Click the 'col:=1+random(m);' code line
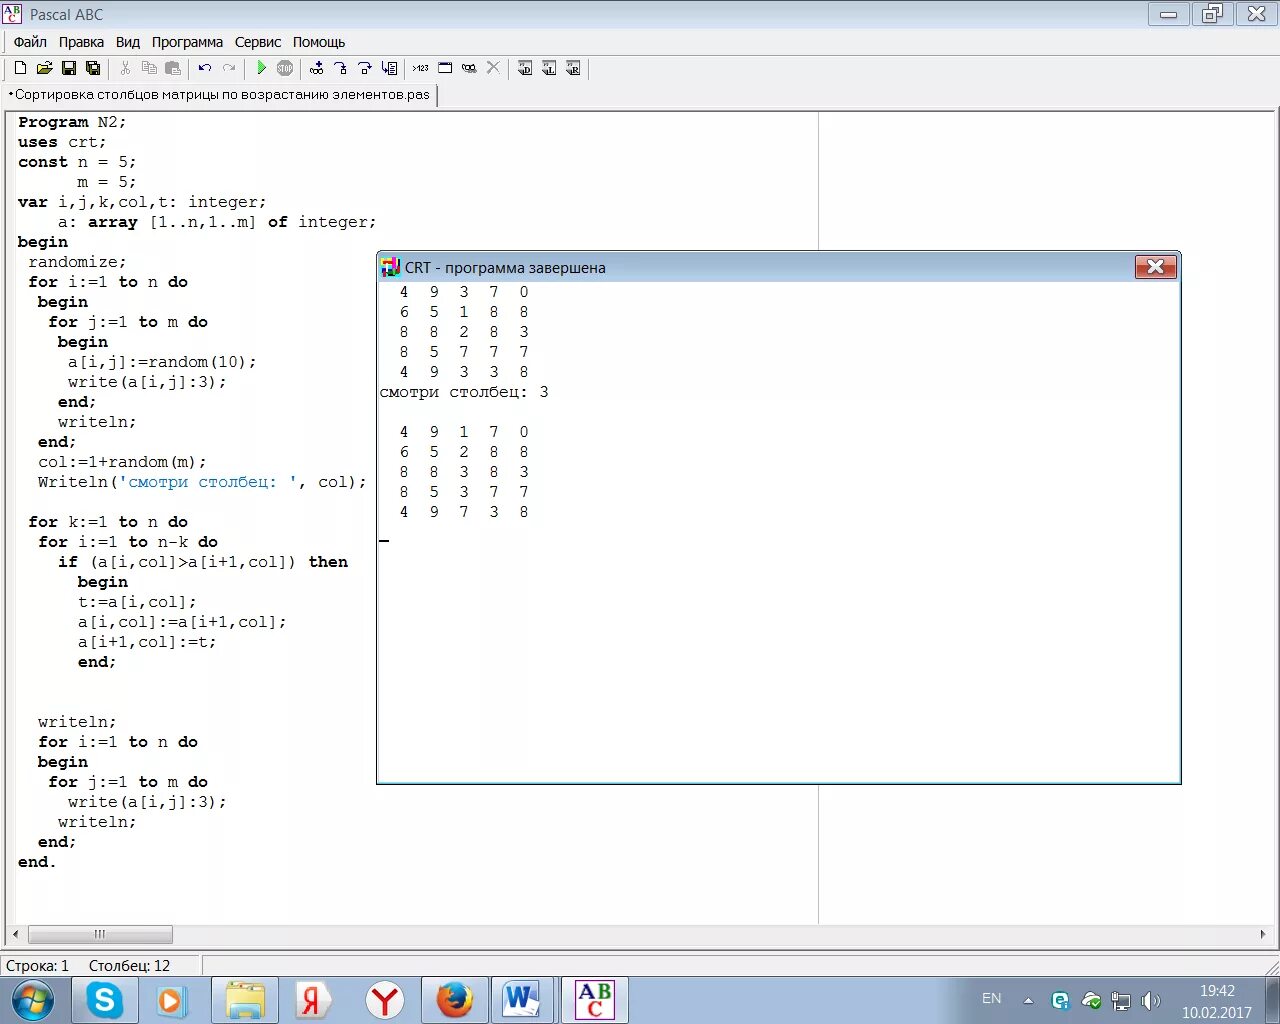The image size is (1280, 1024). click(122, 462)
